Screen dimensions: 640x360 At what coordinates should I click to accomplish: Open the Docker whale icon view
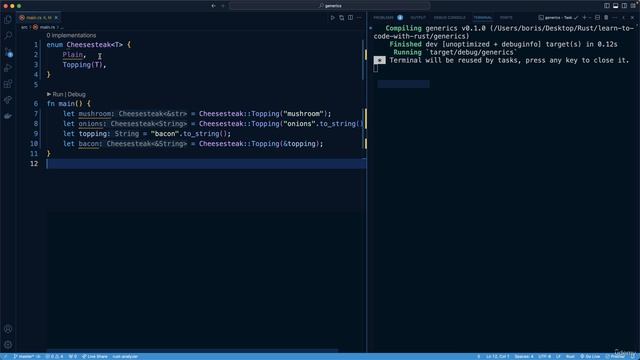click(8, 116)
